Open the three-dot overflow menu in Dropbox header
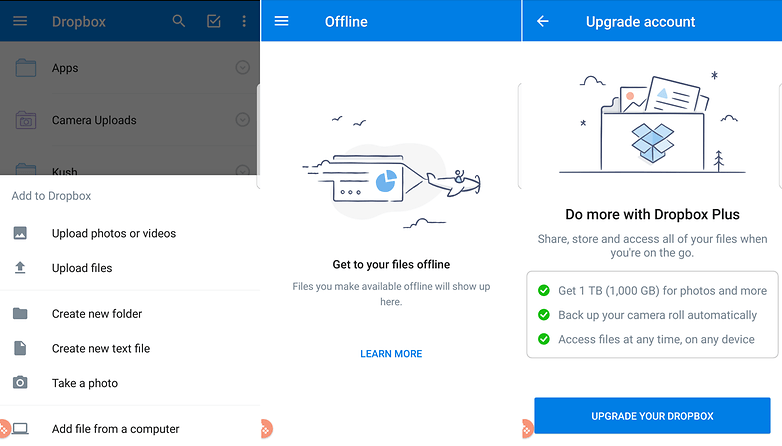Screen dimensions: 782x446 pyautogui.click(x=244, y=21)
